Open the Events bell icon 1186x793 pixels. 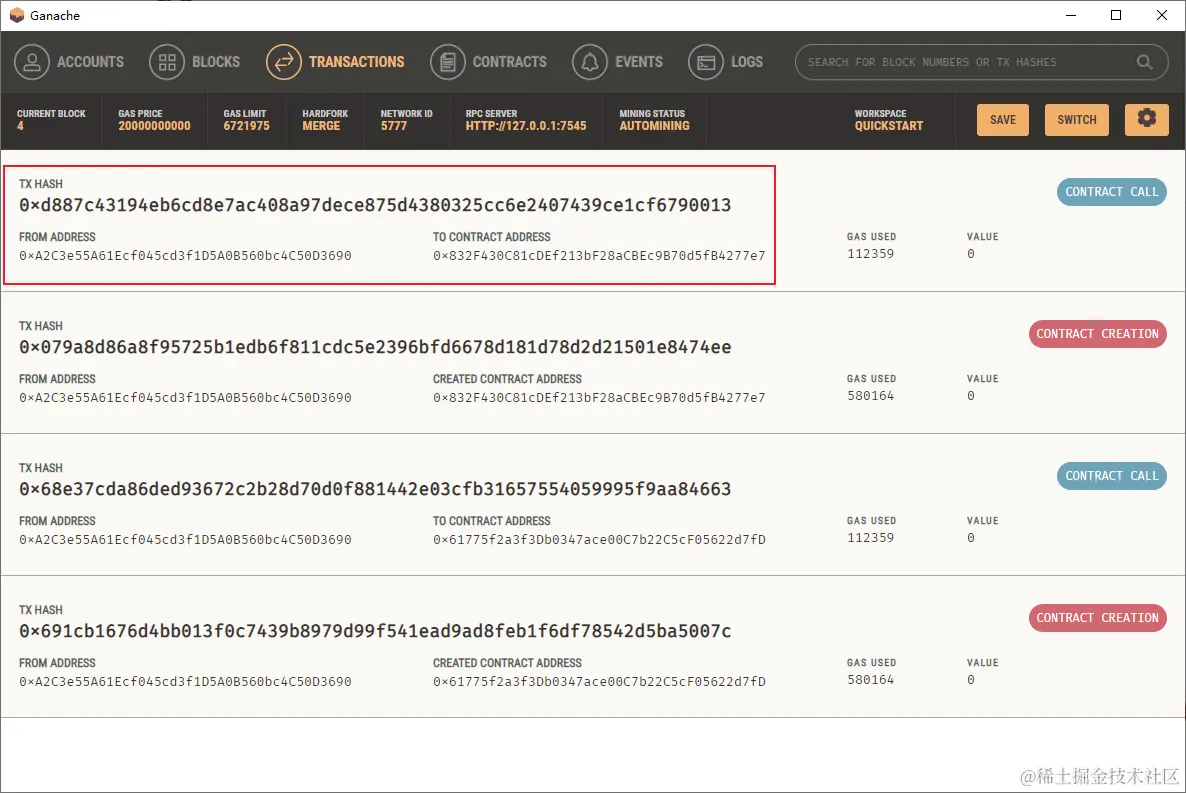[x=590, y=62]
